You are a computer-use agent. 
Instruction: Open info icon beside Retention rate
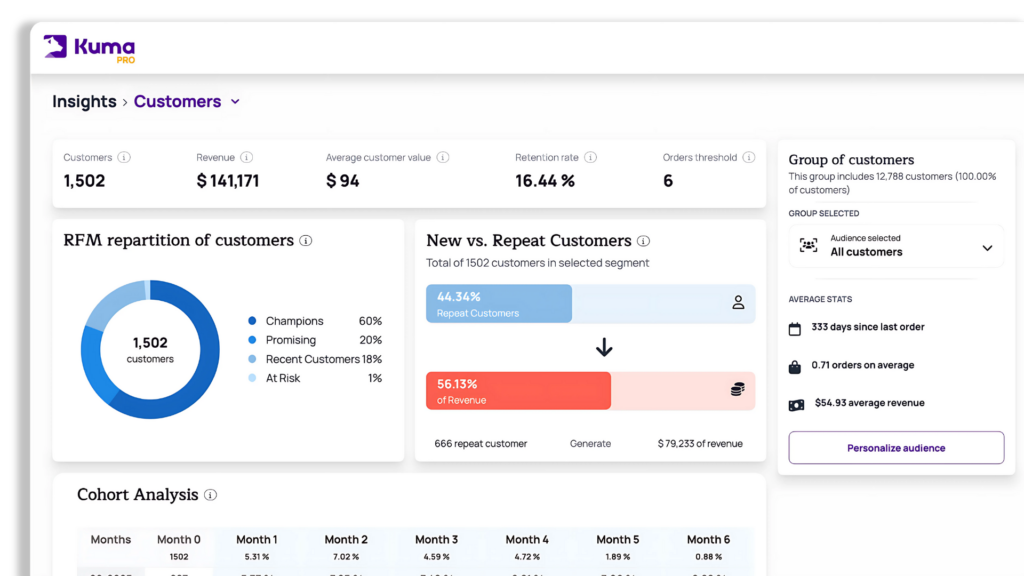(590, 157)
